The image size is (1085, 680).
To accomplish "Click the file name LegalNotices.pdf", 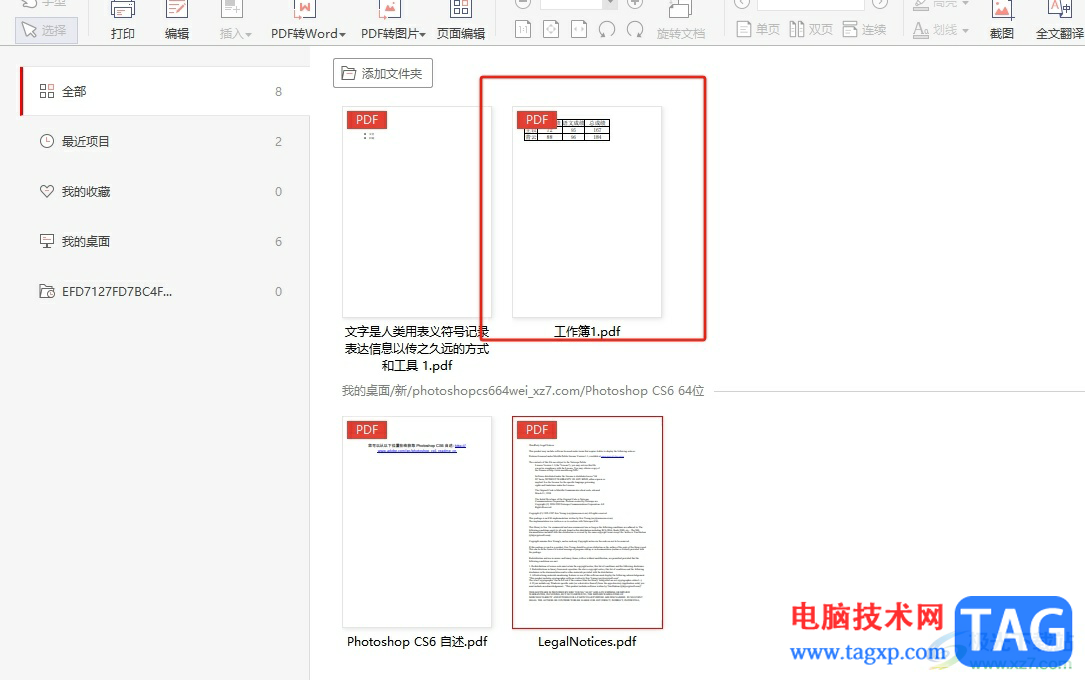I will [587, 642].
